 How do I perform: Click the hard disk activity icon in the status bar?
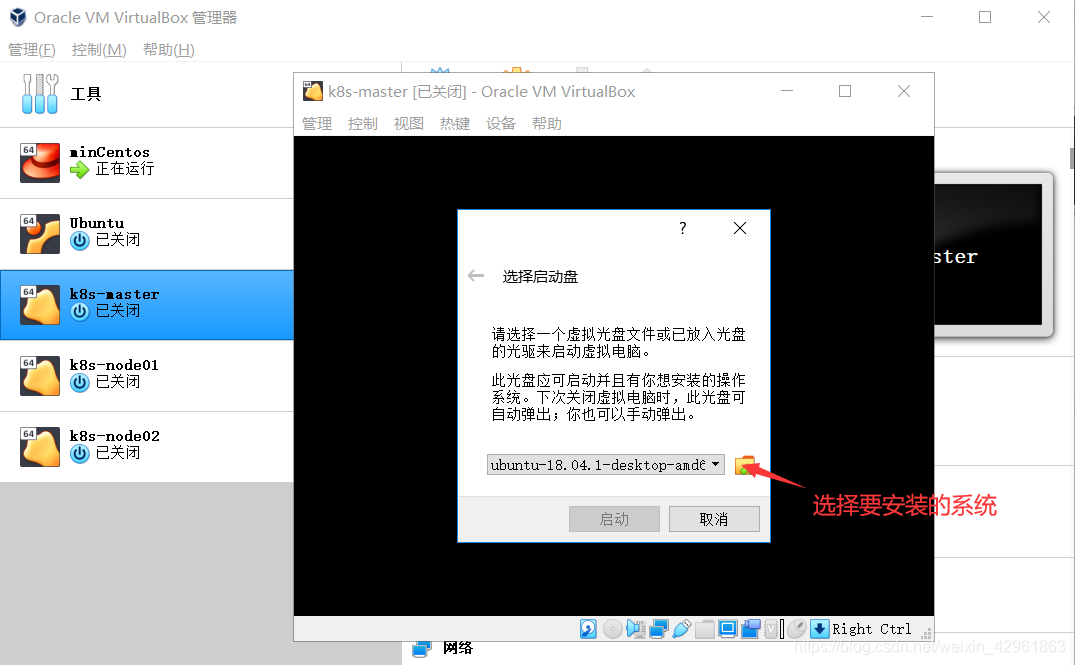click(588, 629)
